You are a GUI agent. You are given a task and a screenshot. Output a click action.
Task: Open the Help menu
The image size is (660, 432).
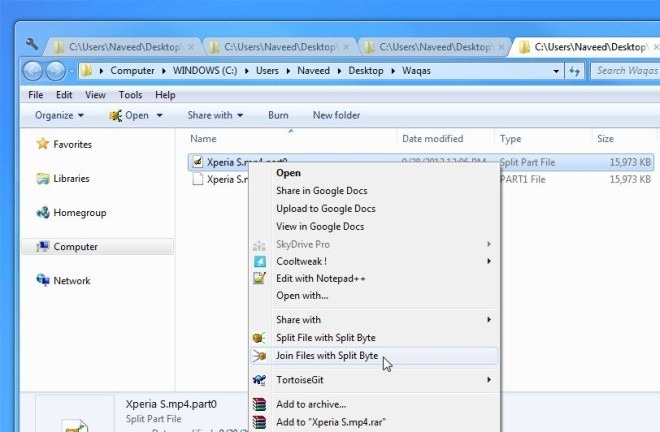point(165,95)
